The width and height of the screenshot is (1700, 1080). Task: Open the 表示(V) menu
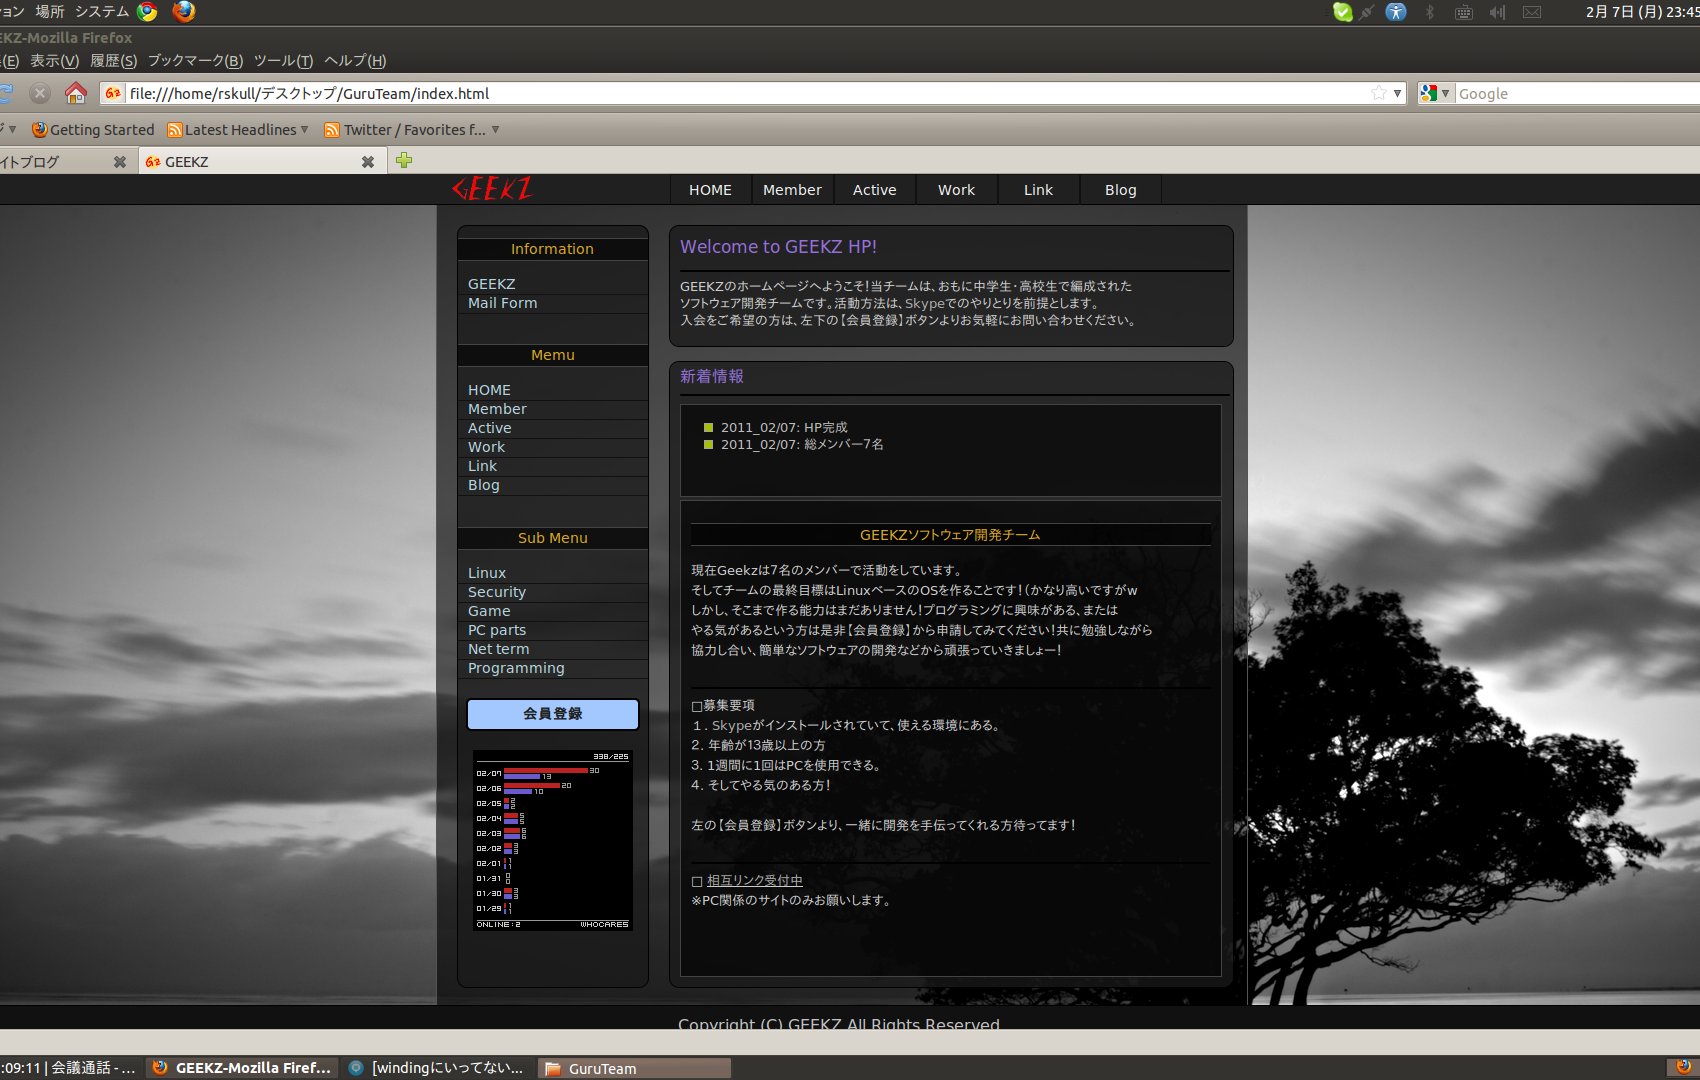coord(55,61)
